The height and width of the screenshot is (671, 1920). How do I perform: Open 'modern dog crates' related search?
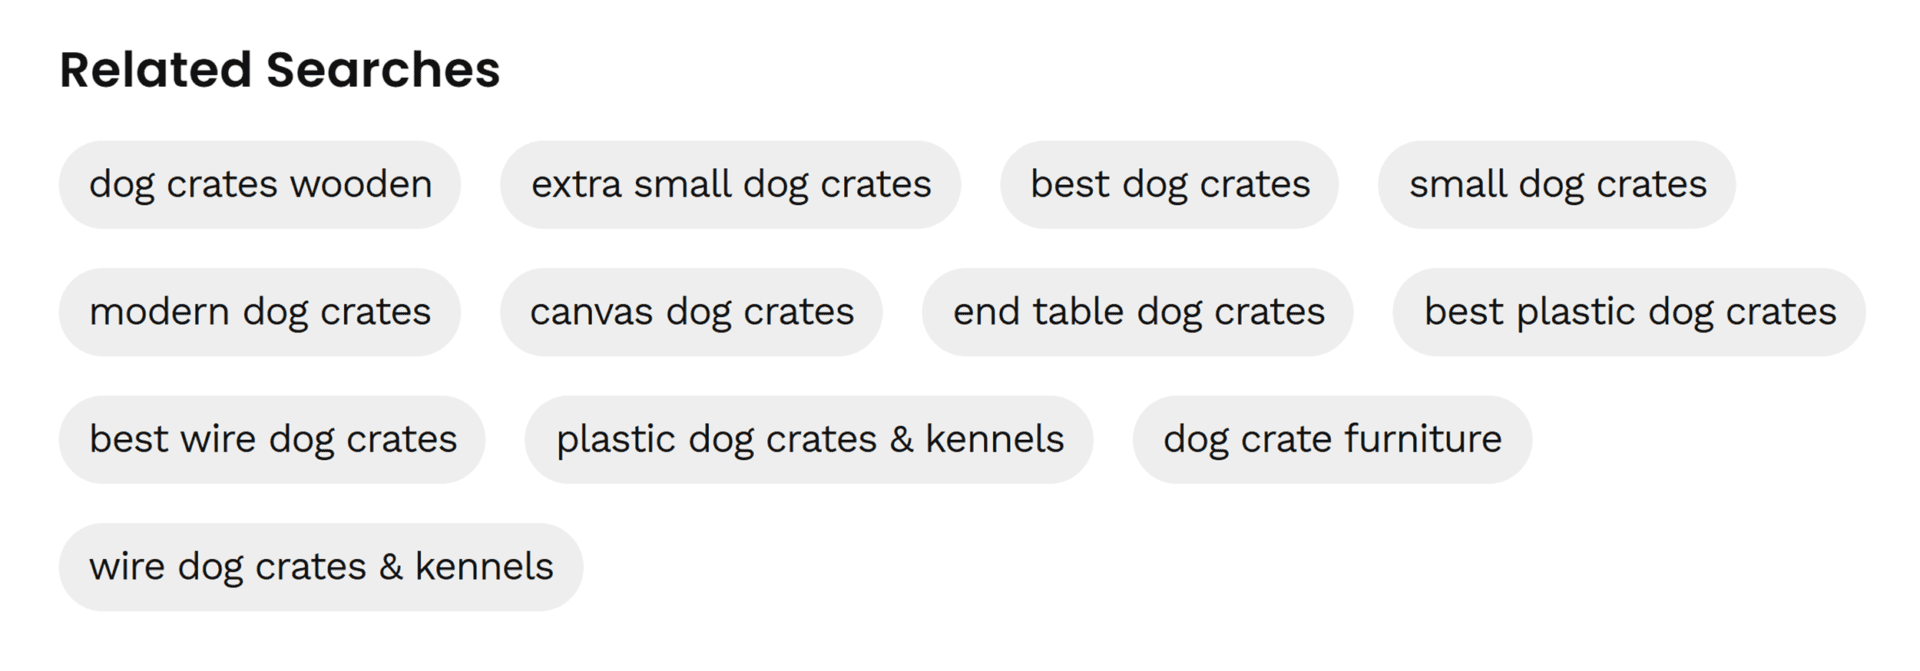coord(260,312)
